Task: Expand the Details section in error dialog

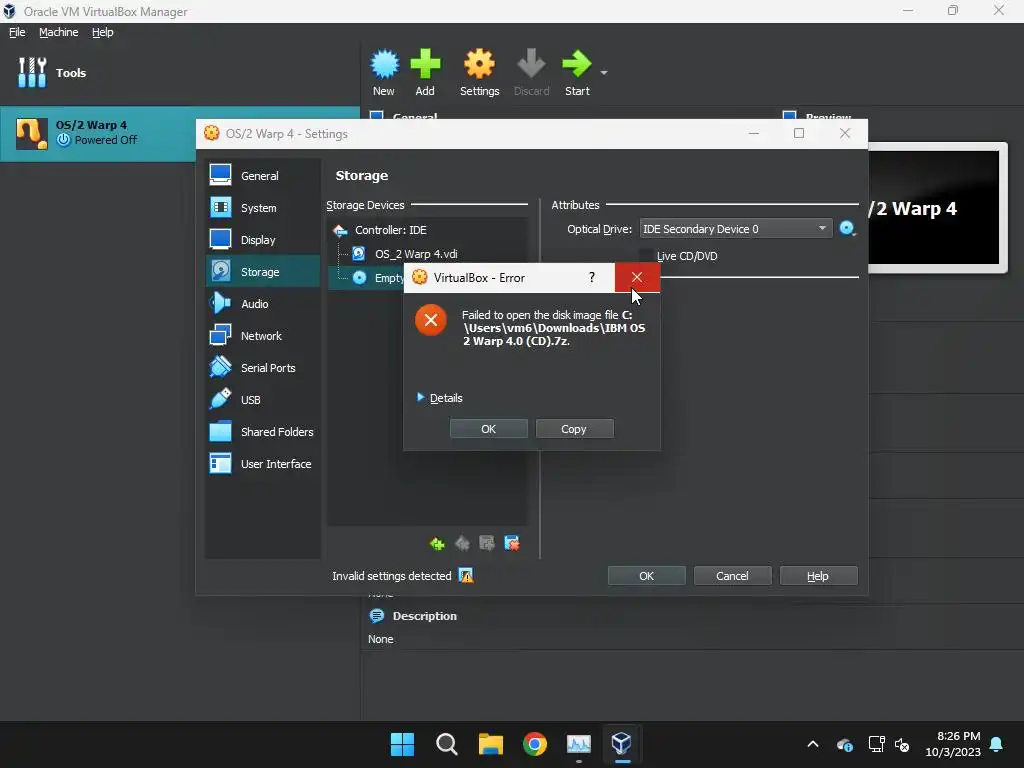Action: click(440, 398)
